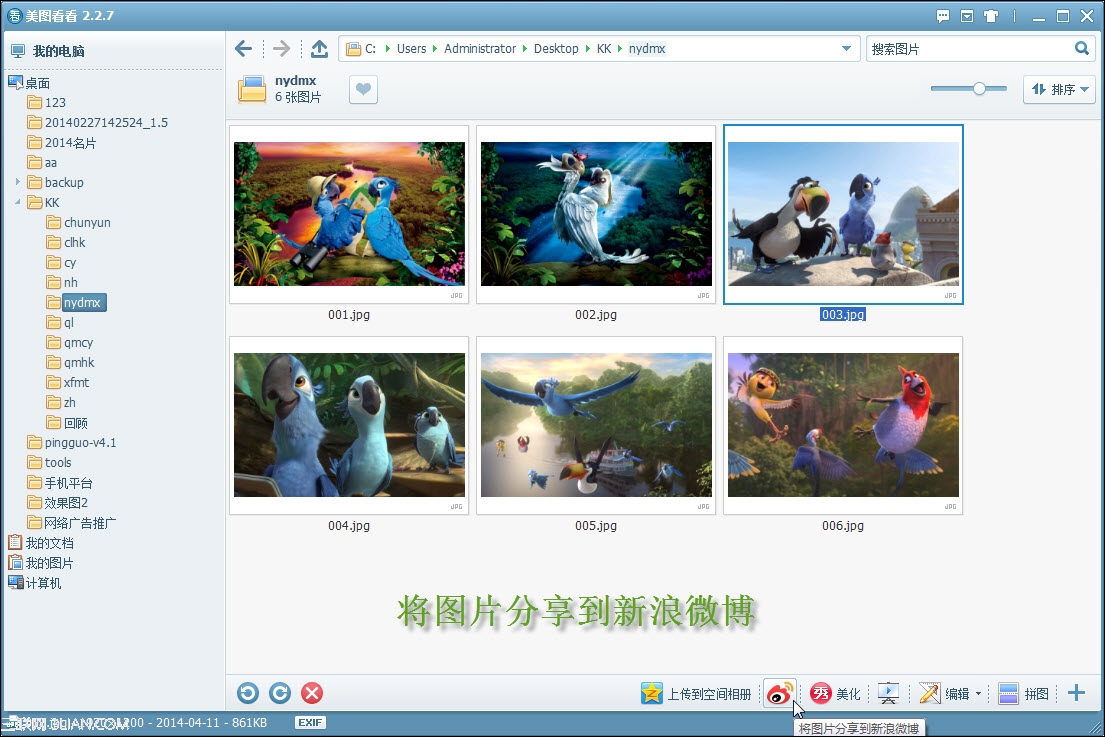Open clhk folder
Viewport: 1105px width, 737px height.
coord(66,242)
